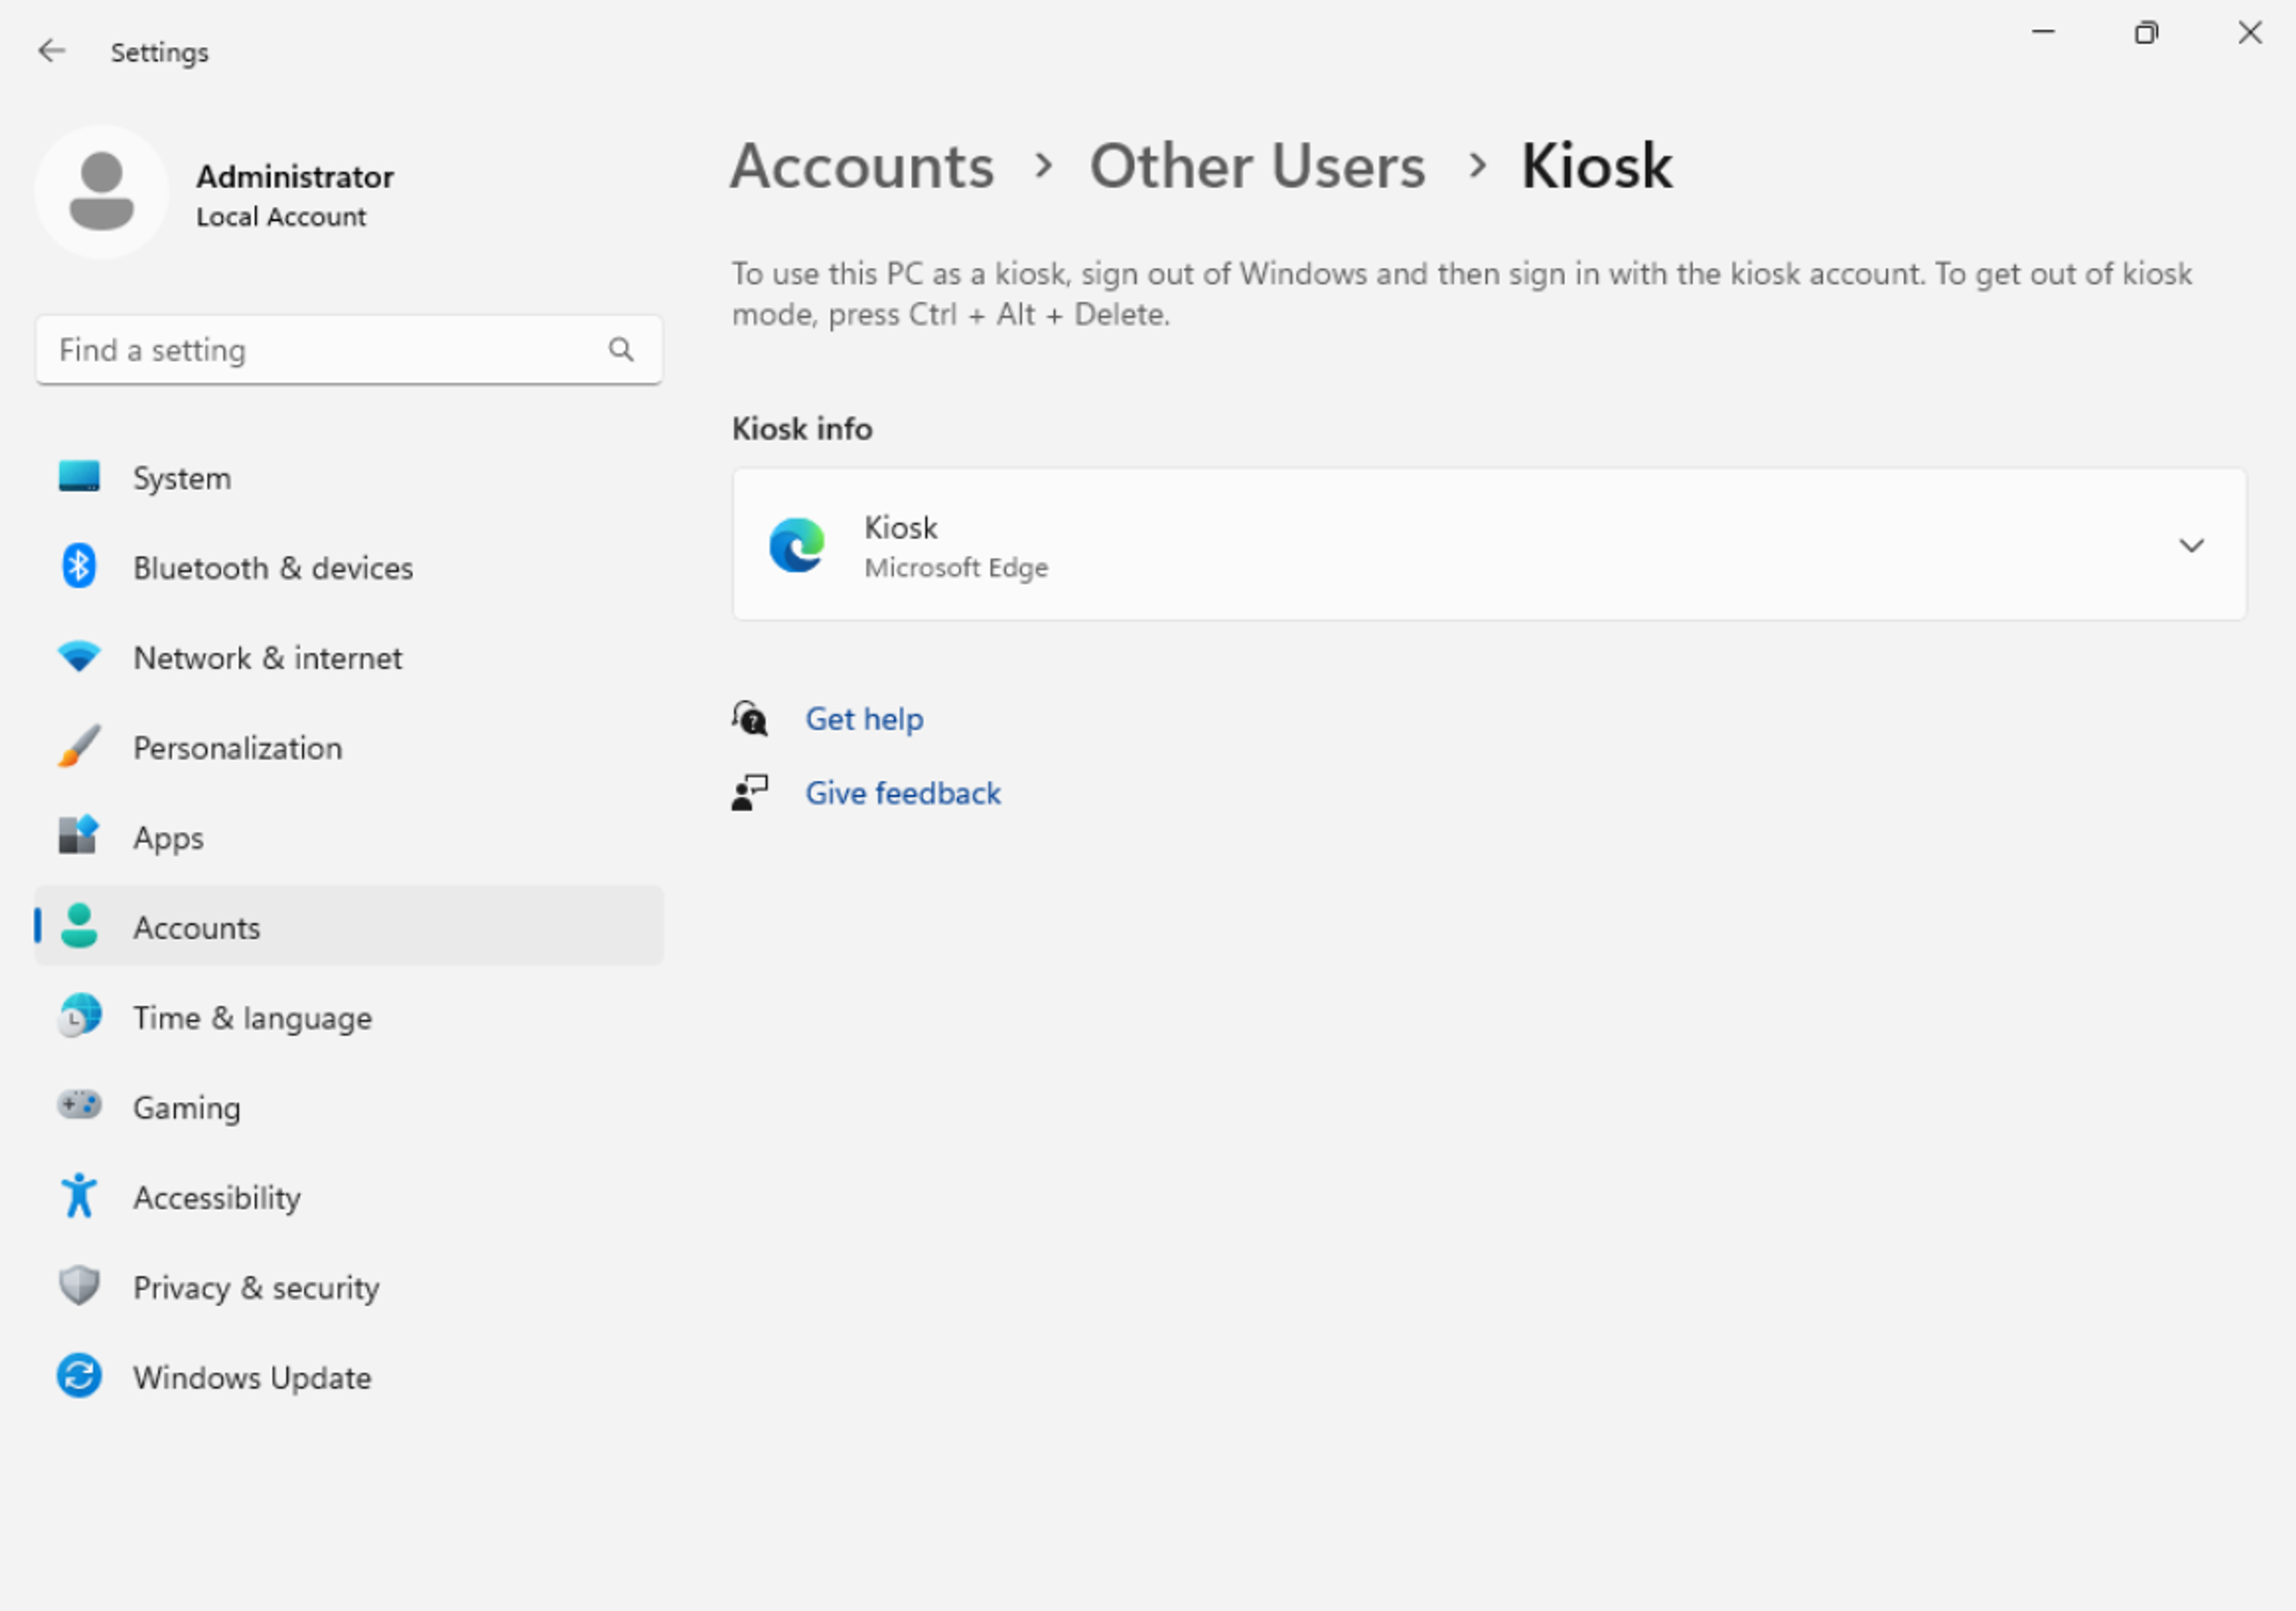Image resolution: width=2296 pixels, height=1611 pixels.
Task: Click the Network wifi icon
Action: (x=79, y=657)
